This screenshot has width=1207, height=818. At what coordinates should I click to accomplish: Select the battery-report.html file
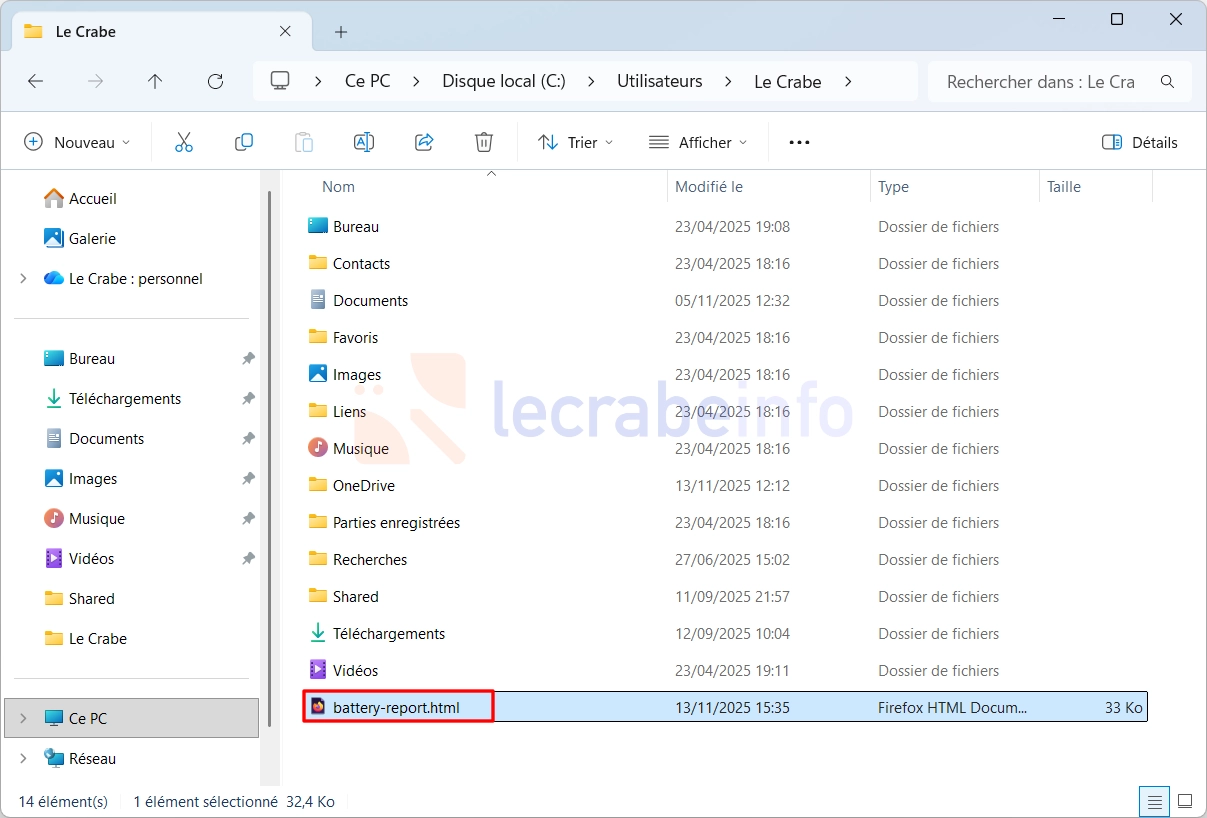tap(396, 707)
